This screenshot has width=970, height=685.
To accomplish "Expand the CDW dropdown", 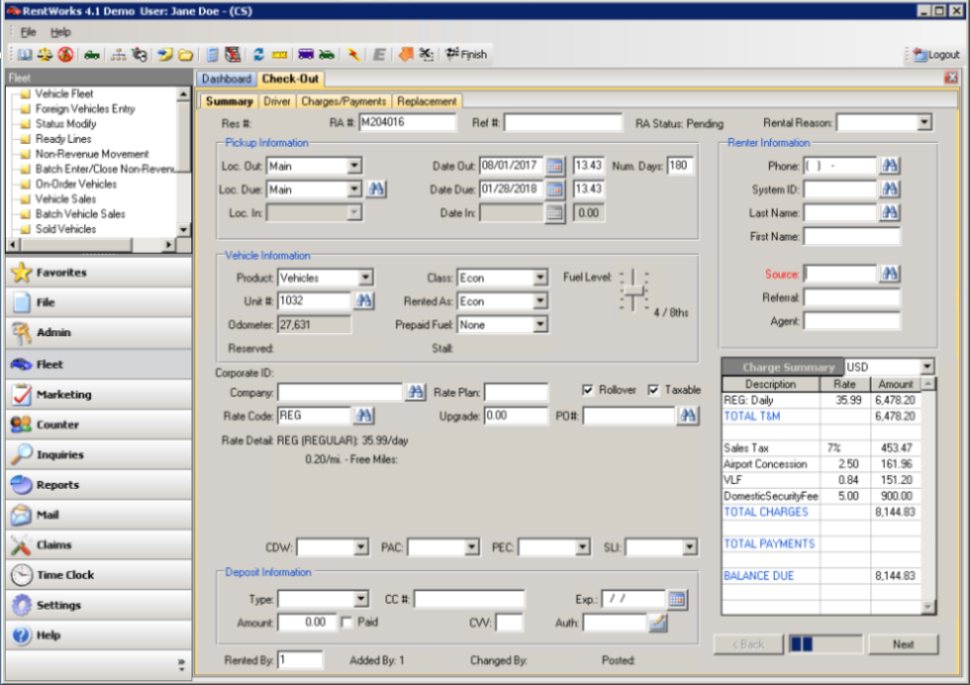I will 361,547.
